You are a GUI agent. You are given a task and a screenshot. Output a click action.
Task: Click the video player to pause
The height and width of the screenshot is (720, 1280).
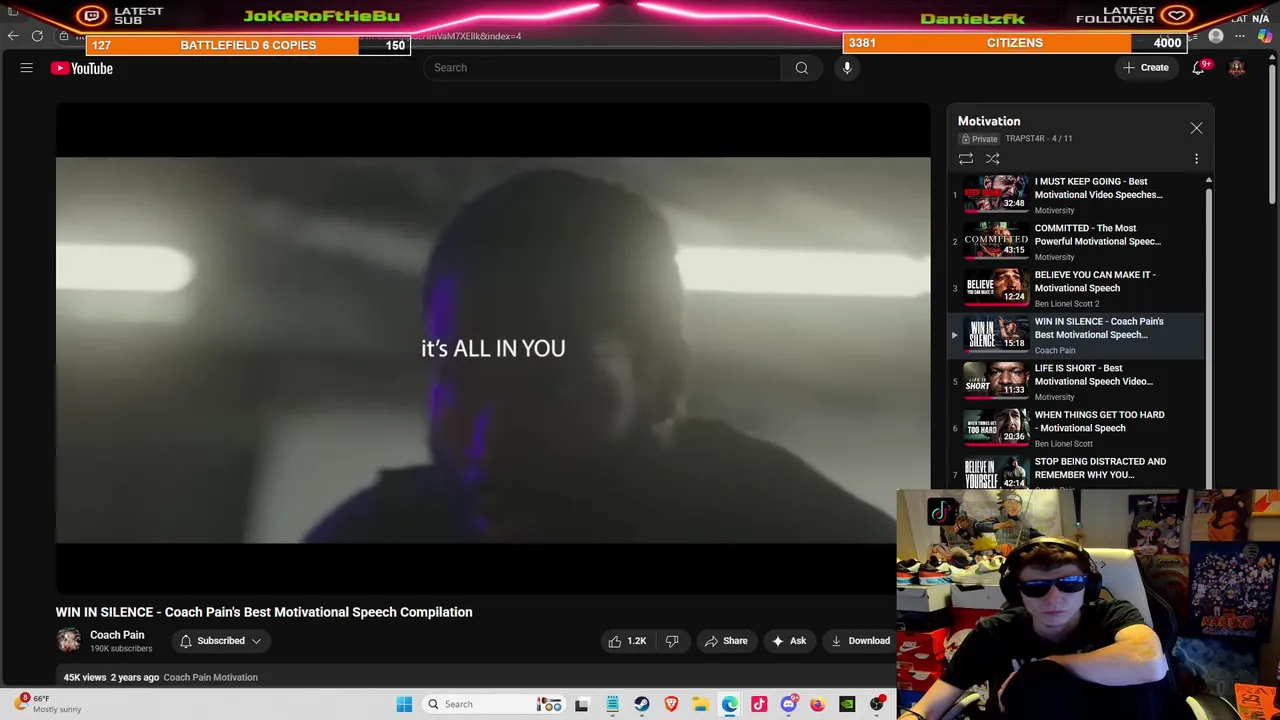493,348
